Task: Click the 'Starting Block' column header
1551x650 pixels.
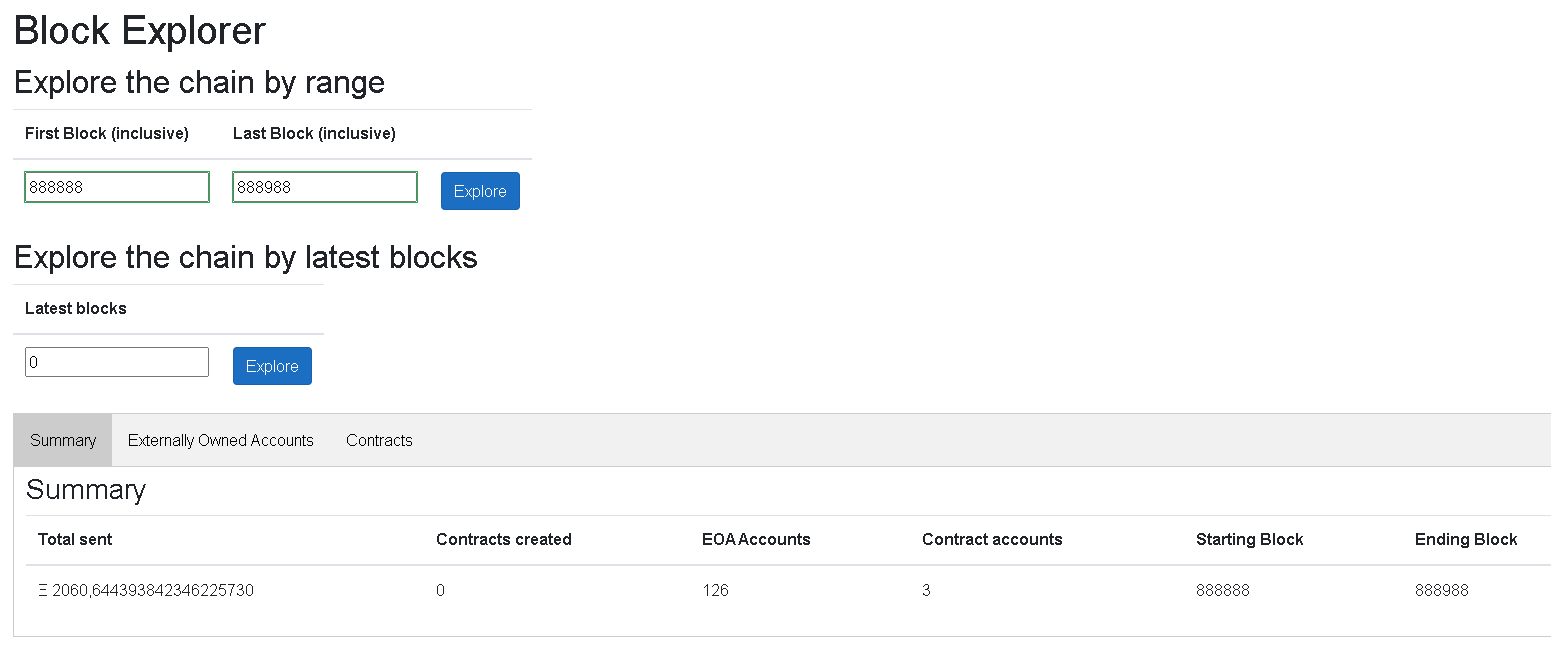Action: [x=1250, y=540]
